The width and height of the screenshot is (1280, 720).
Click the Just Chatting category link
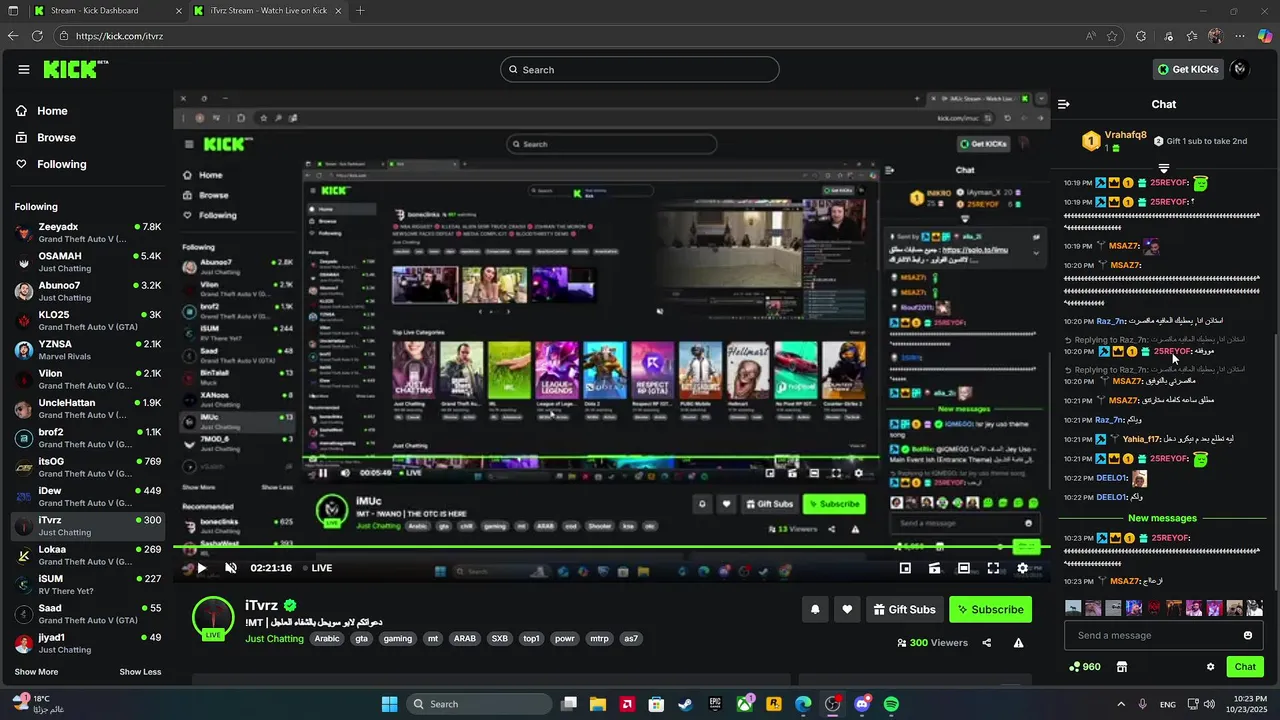tap(274, 639)
